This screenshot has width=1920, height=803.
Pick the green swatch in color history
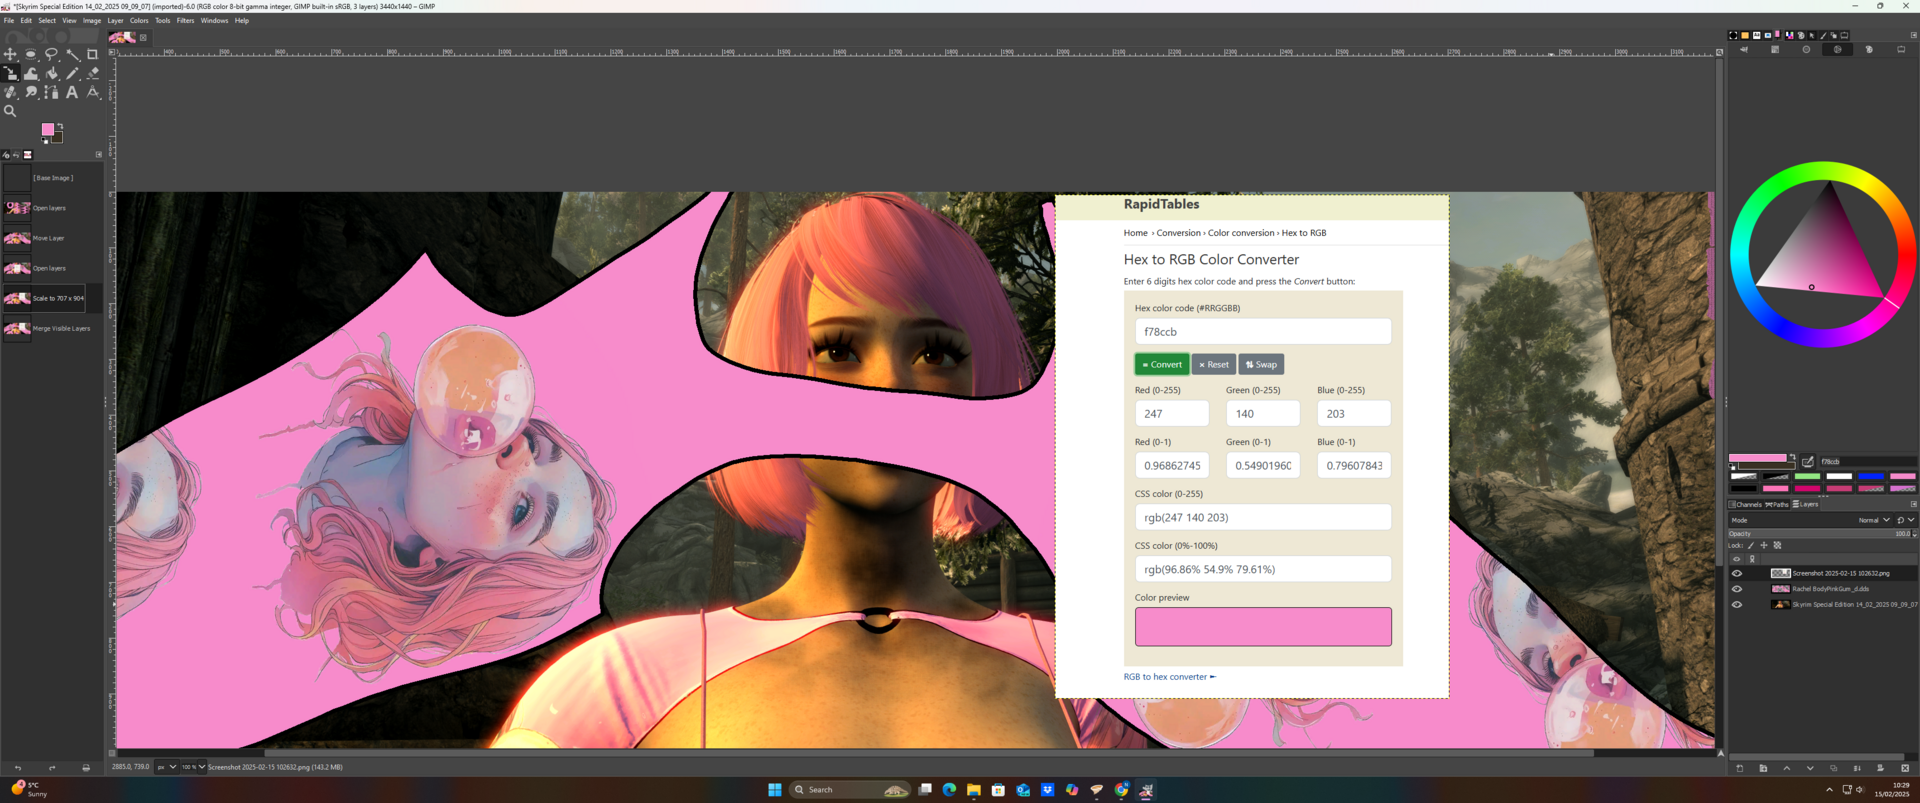pyautogui.click(x=1807, y=476)
